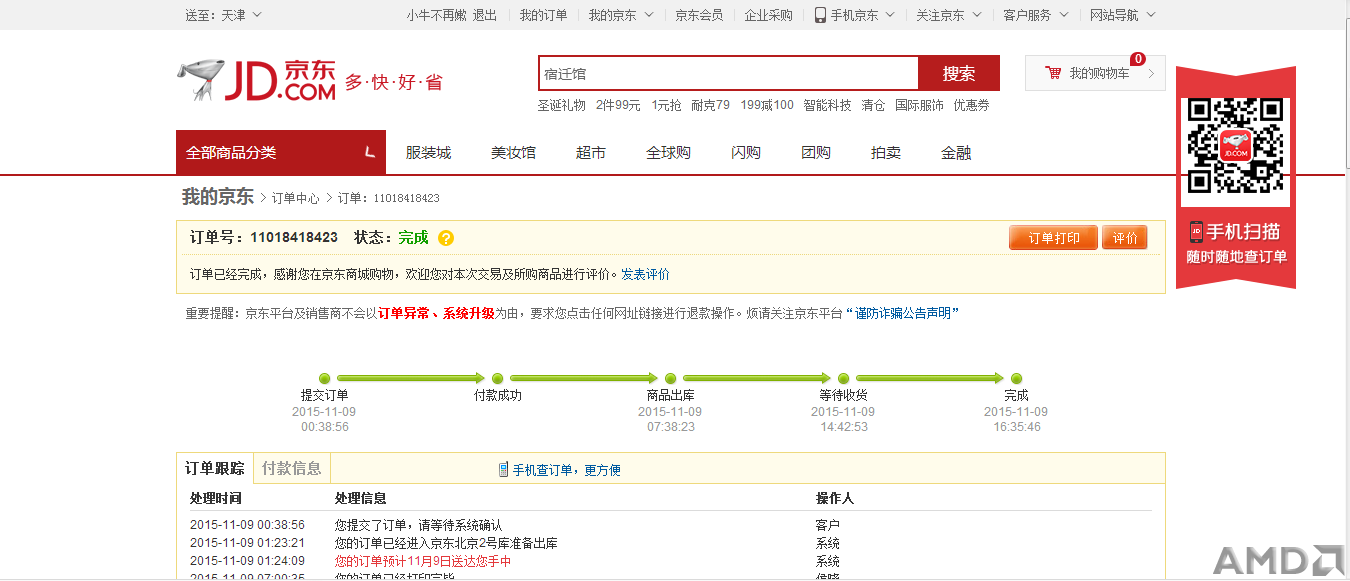1350x581 pixels.
Task: Expand the 客户服务 dropdown
Action: (x=1036, y=15)
